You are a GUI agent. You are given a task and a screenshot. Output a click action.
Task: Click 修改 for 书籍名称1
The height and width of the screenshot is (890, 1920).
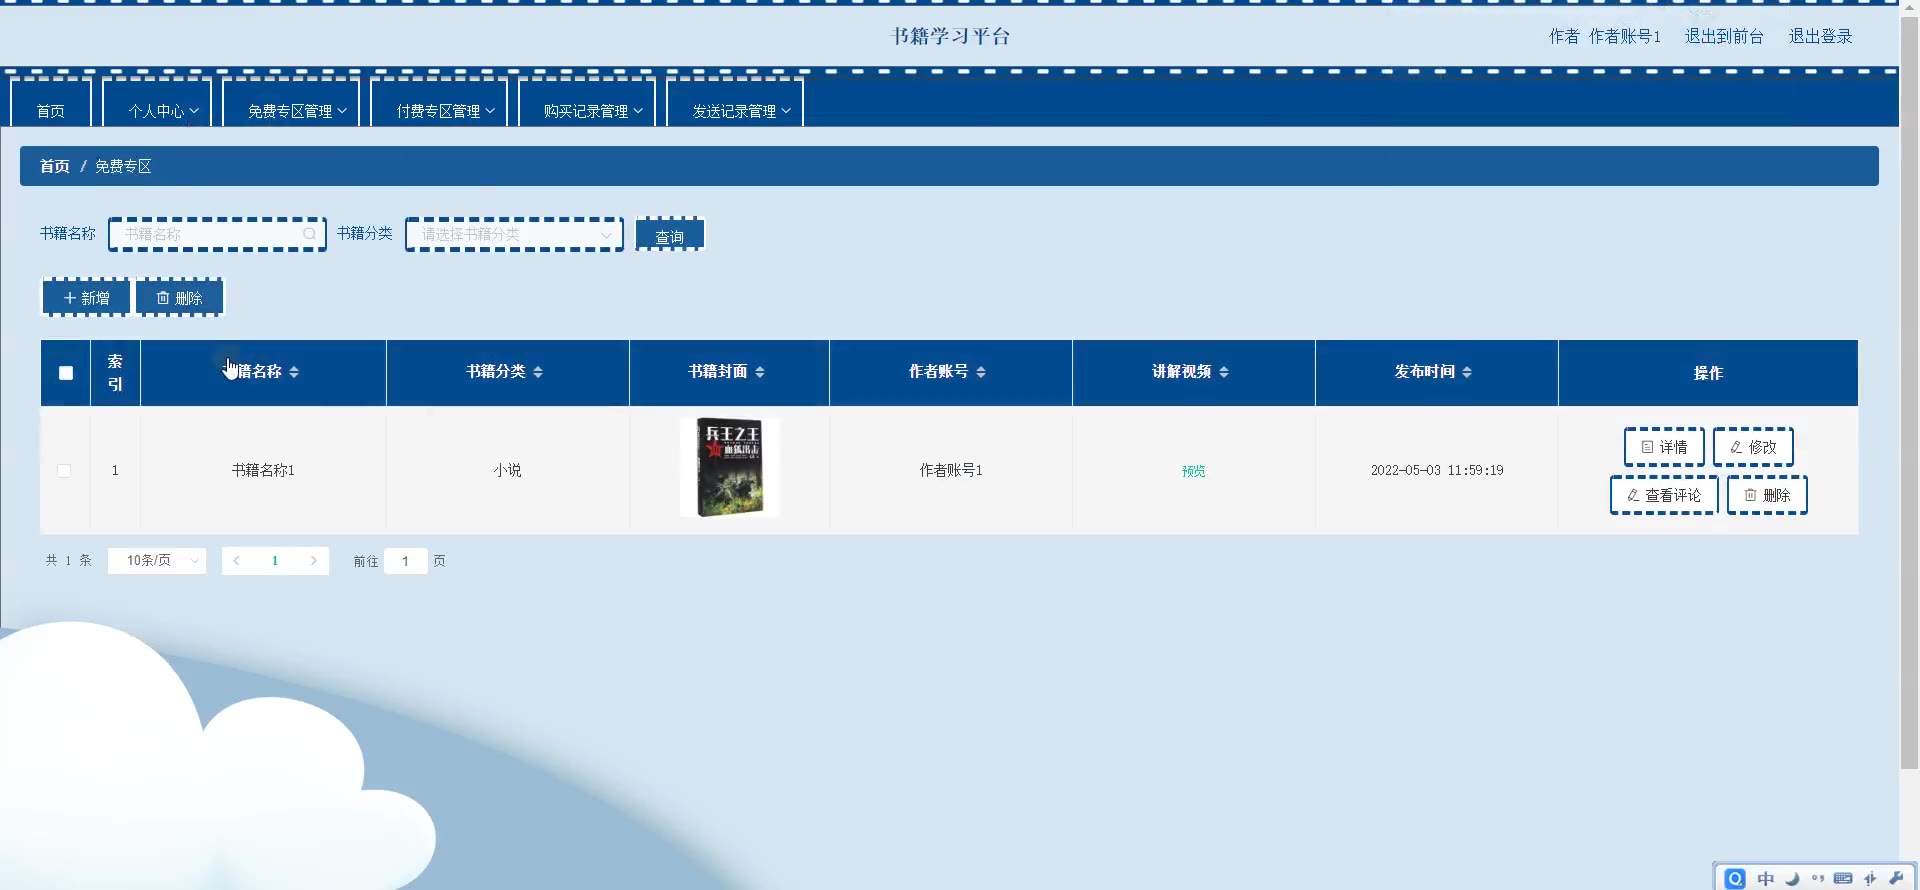(1753, 447)
